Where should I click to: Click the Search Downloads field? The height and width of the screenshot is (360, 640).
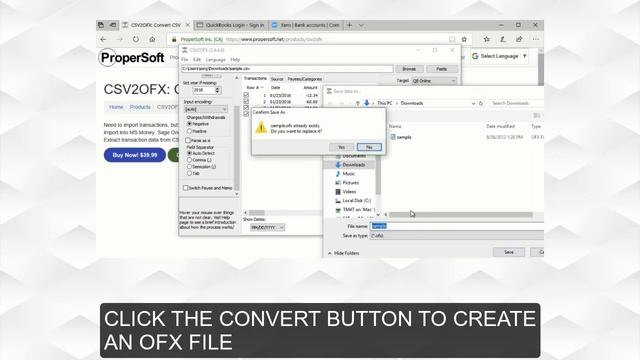click(516, 103)
